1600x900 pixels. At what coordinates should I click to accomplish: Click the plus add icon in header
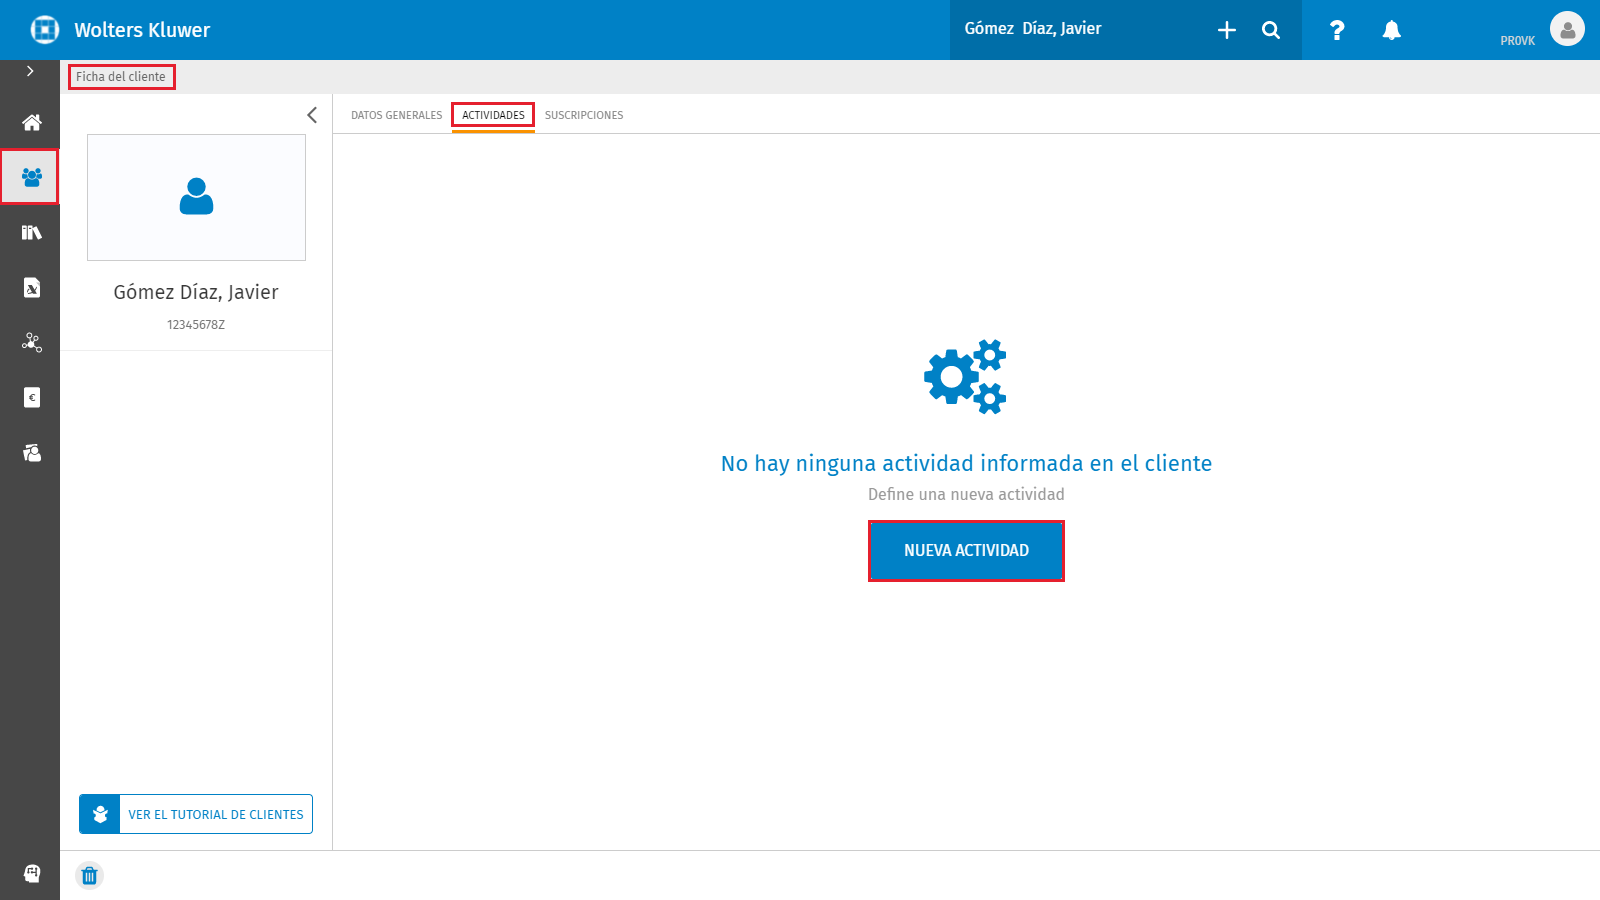(1227, 30)
